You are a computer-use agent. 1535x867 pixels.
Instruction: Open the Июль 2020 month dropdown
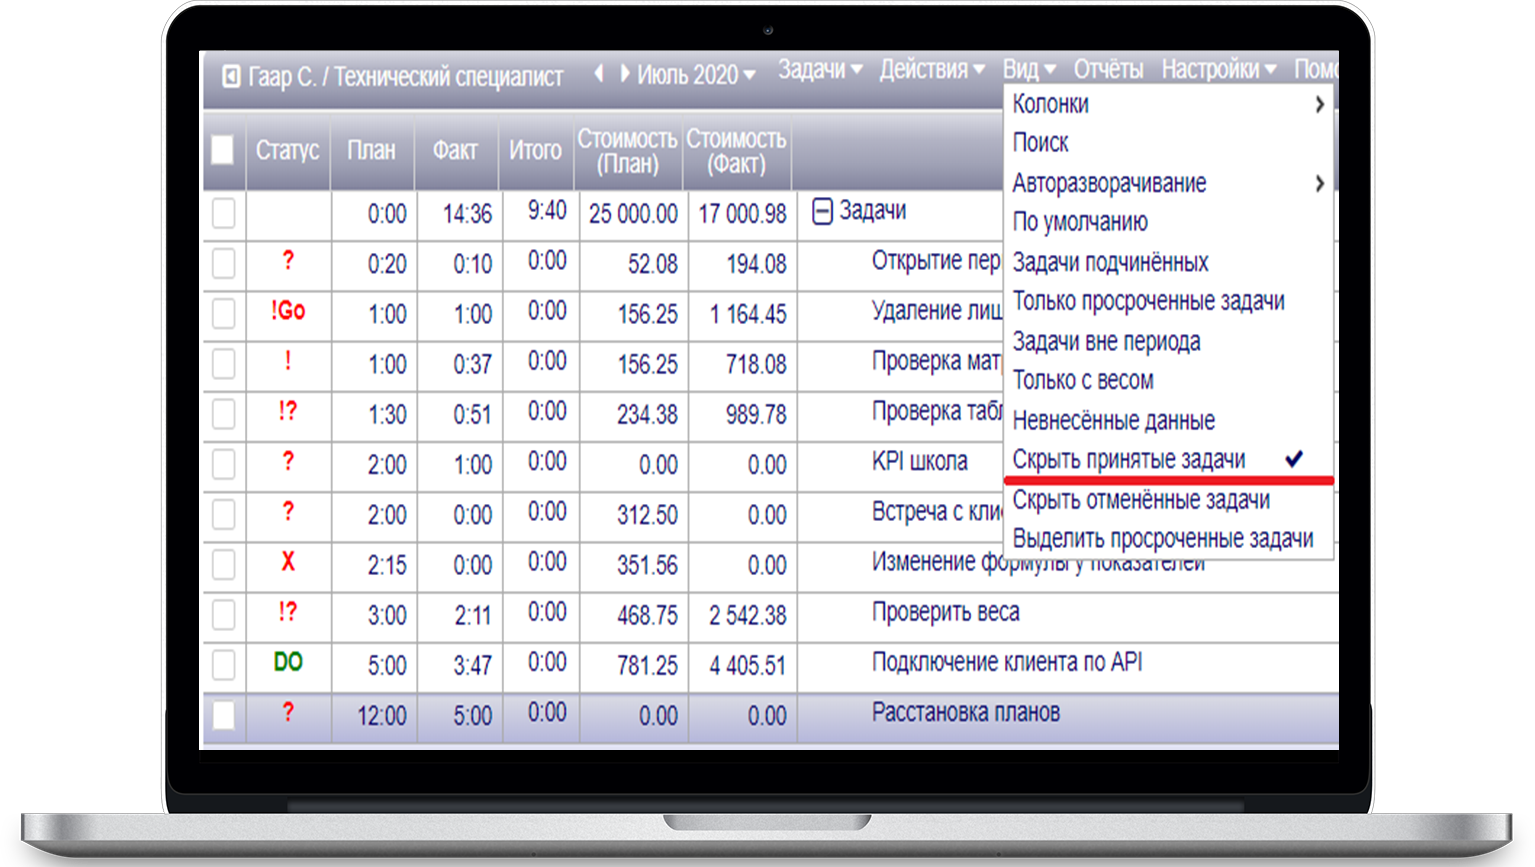[x=696, y=74]
